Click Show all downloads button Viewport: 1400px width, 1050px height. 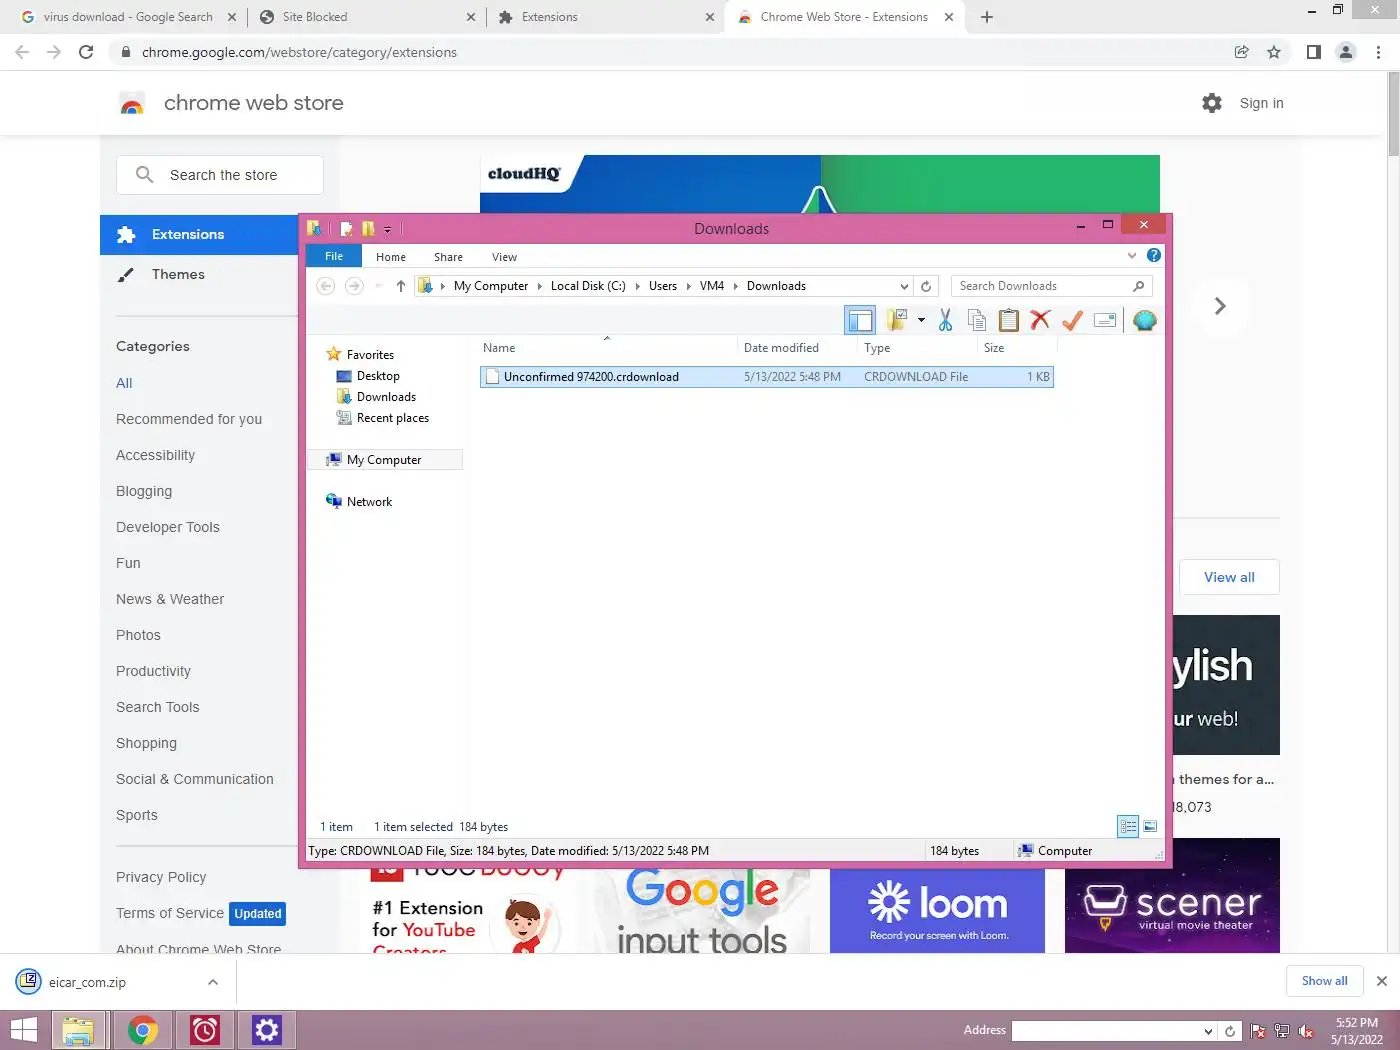coord(1324,981)
